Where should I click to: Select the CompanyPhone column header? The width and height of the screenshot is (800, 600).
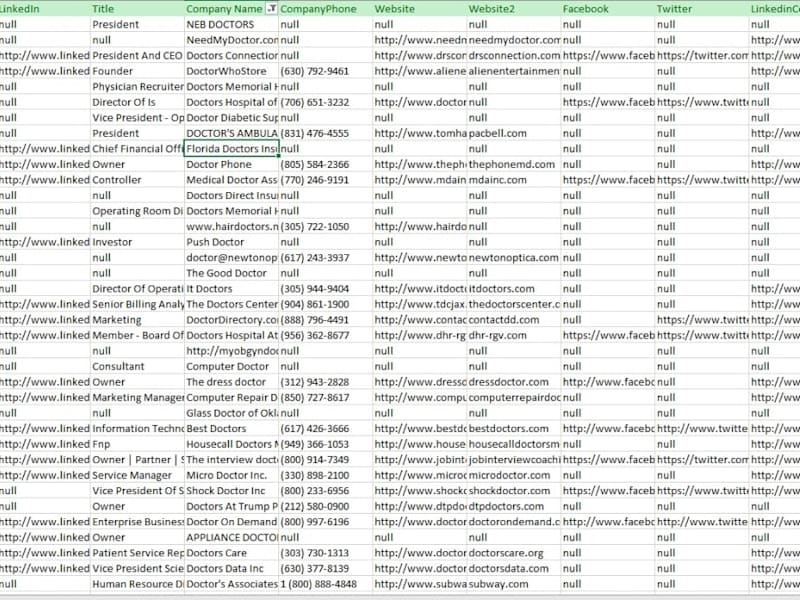[x=326, y=9]
